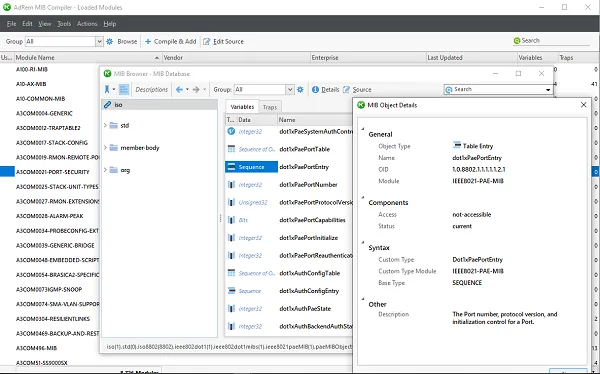
Task: Open the back arrow history dropdown
Action: tap(187, 90)
